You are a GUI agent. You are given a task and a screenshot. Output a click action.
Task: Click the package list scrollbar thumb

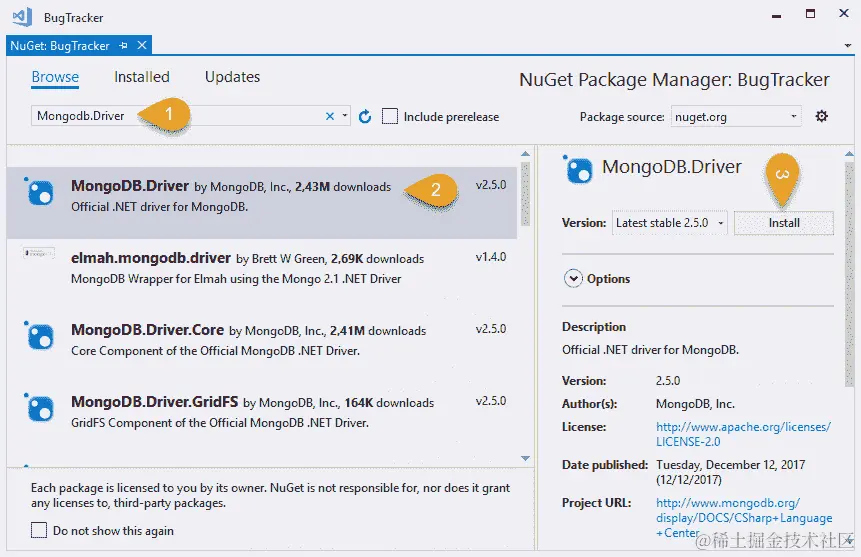pyautogui.click(x=525, y=193)
